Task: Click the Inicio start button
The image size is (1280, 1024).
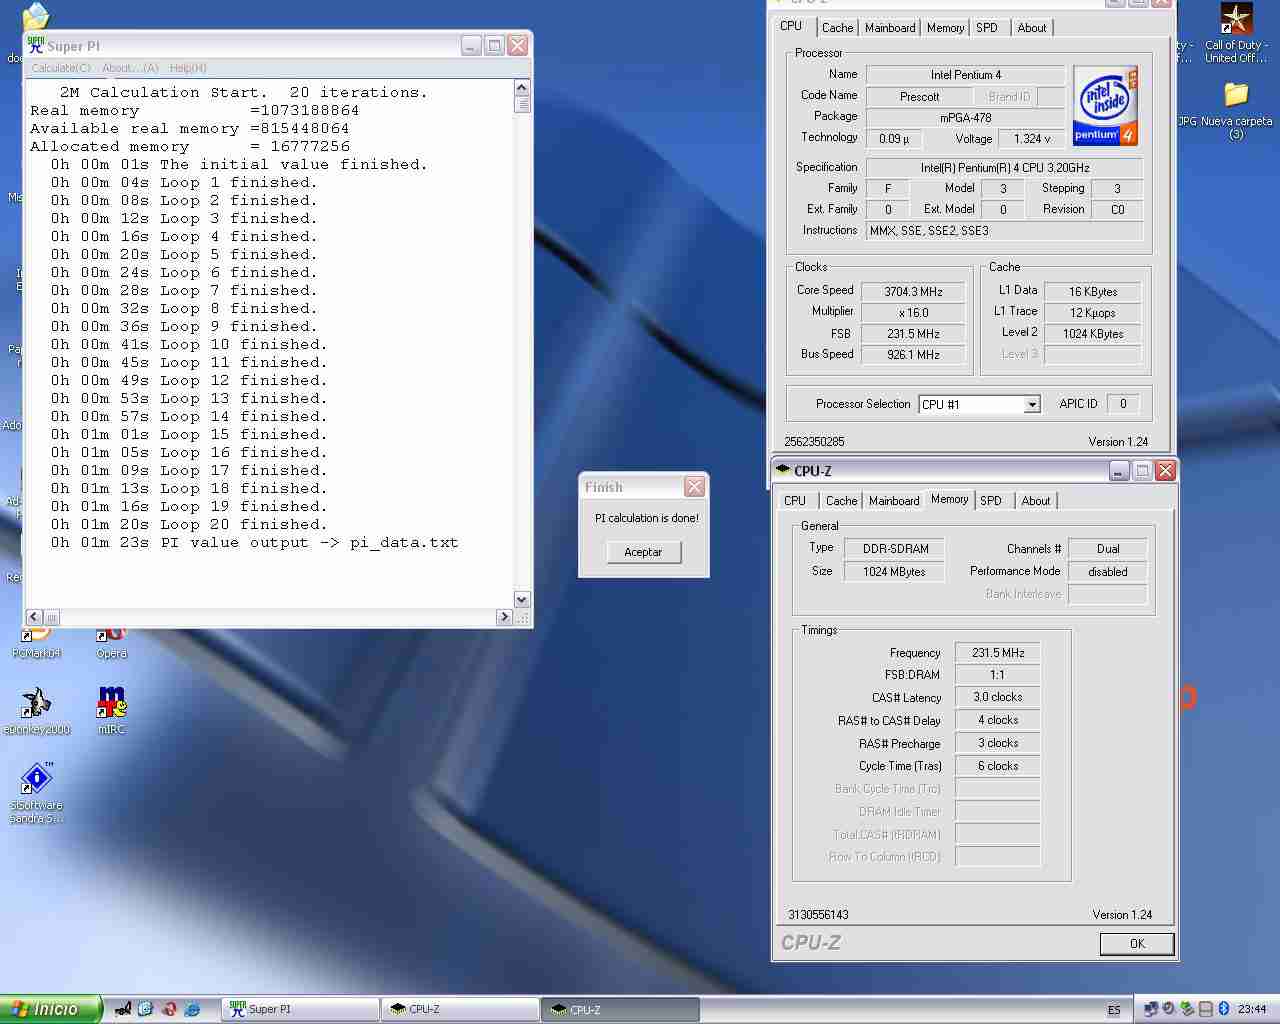Action: point(50,1009)
